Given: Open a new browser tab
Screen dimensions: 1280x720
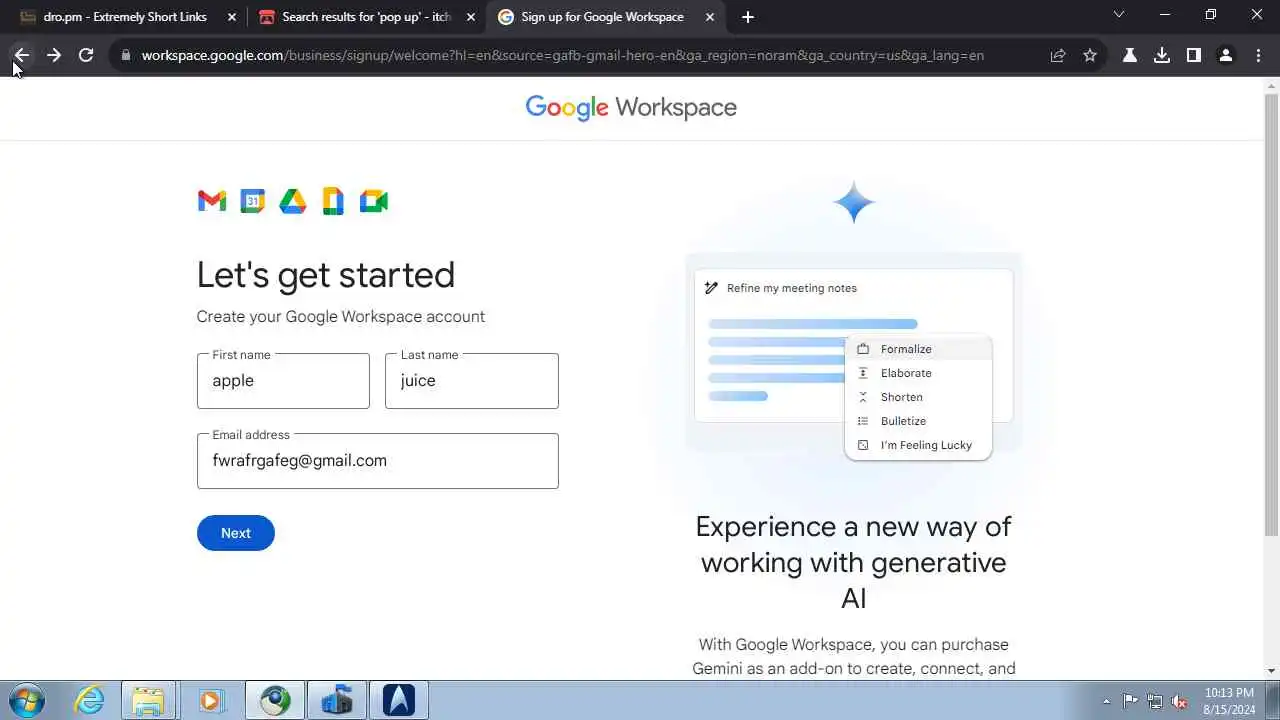Looking at the screenshot, I should (x=748, y=17).
